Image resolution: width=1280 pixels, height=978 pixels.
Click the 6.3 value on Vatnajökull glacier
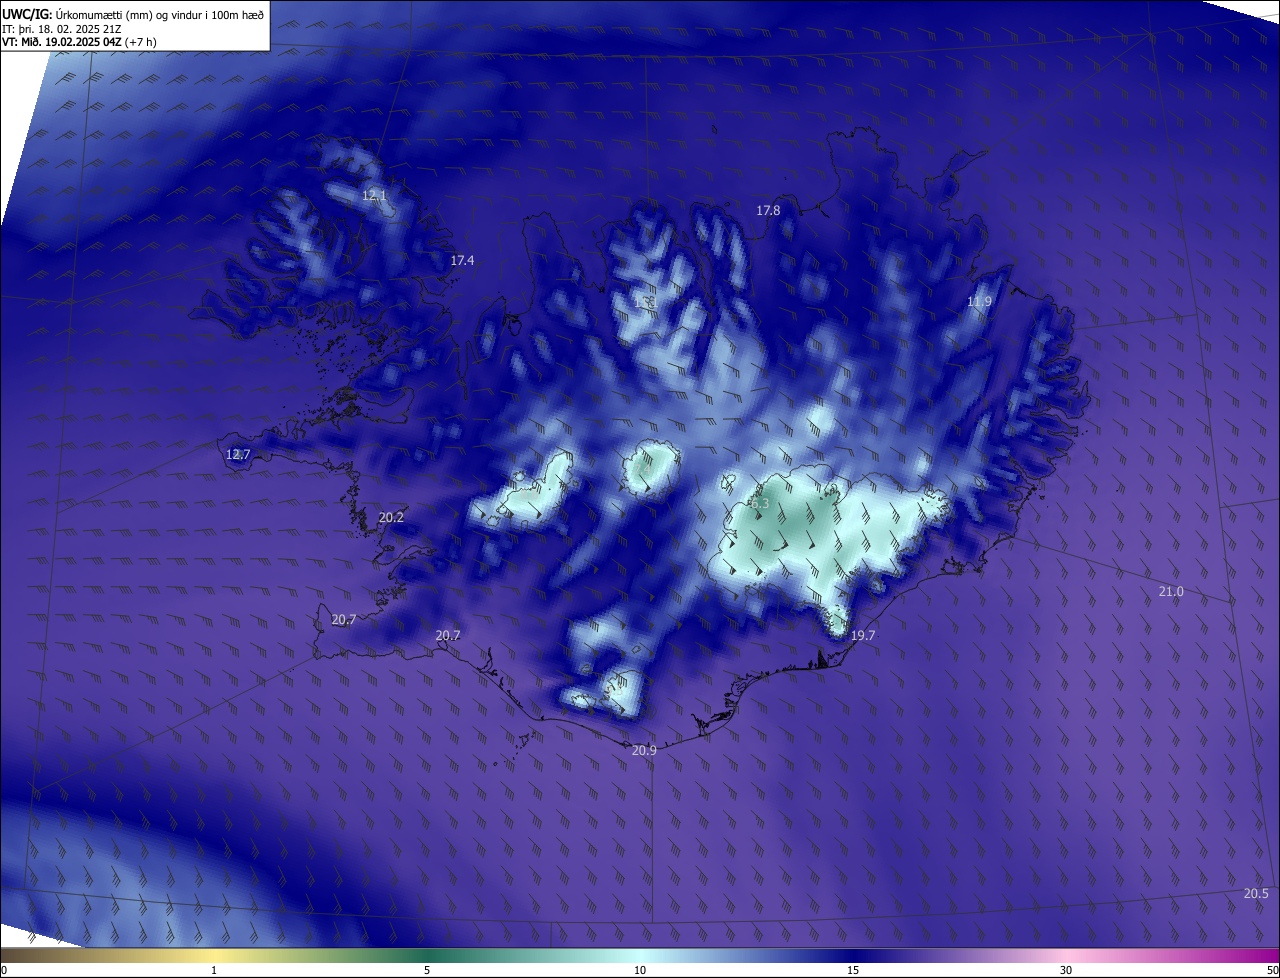point(760,503)
